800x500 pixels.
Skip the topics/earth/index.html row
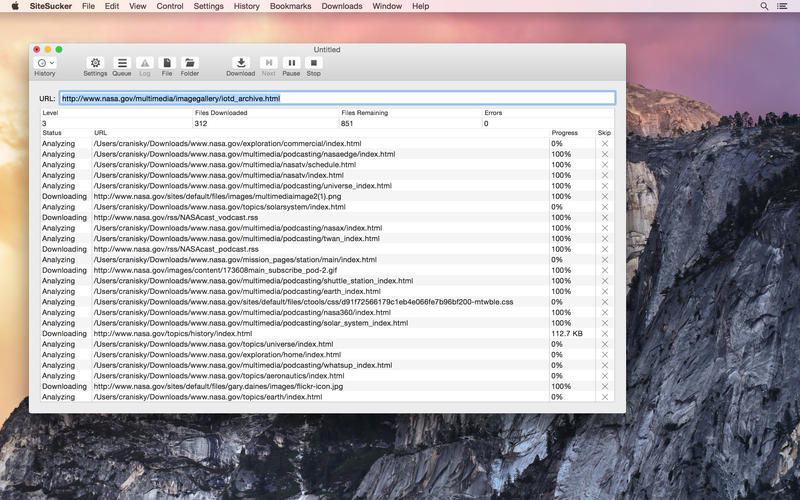604,397
